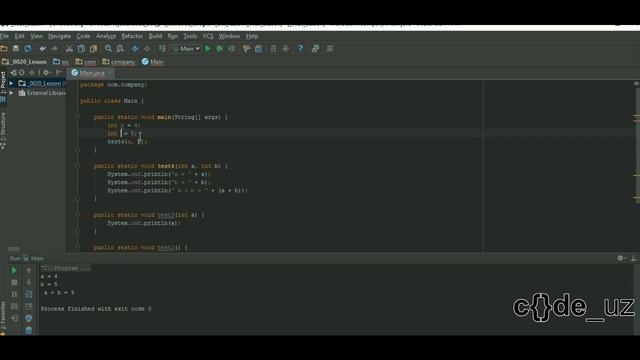Open the File menu
This screenshot has height=360, width=640.
(4, 36)
